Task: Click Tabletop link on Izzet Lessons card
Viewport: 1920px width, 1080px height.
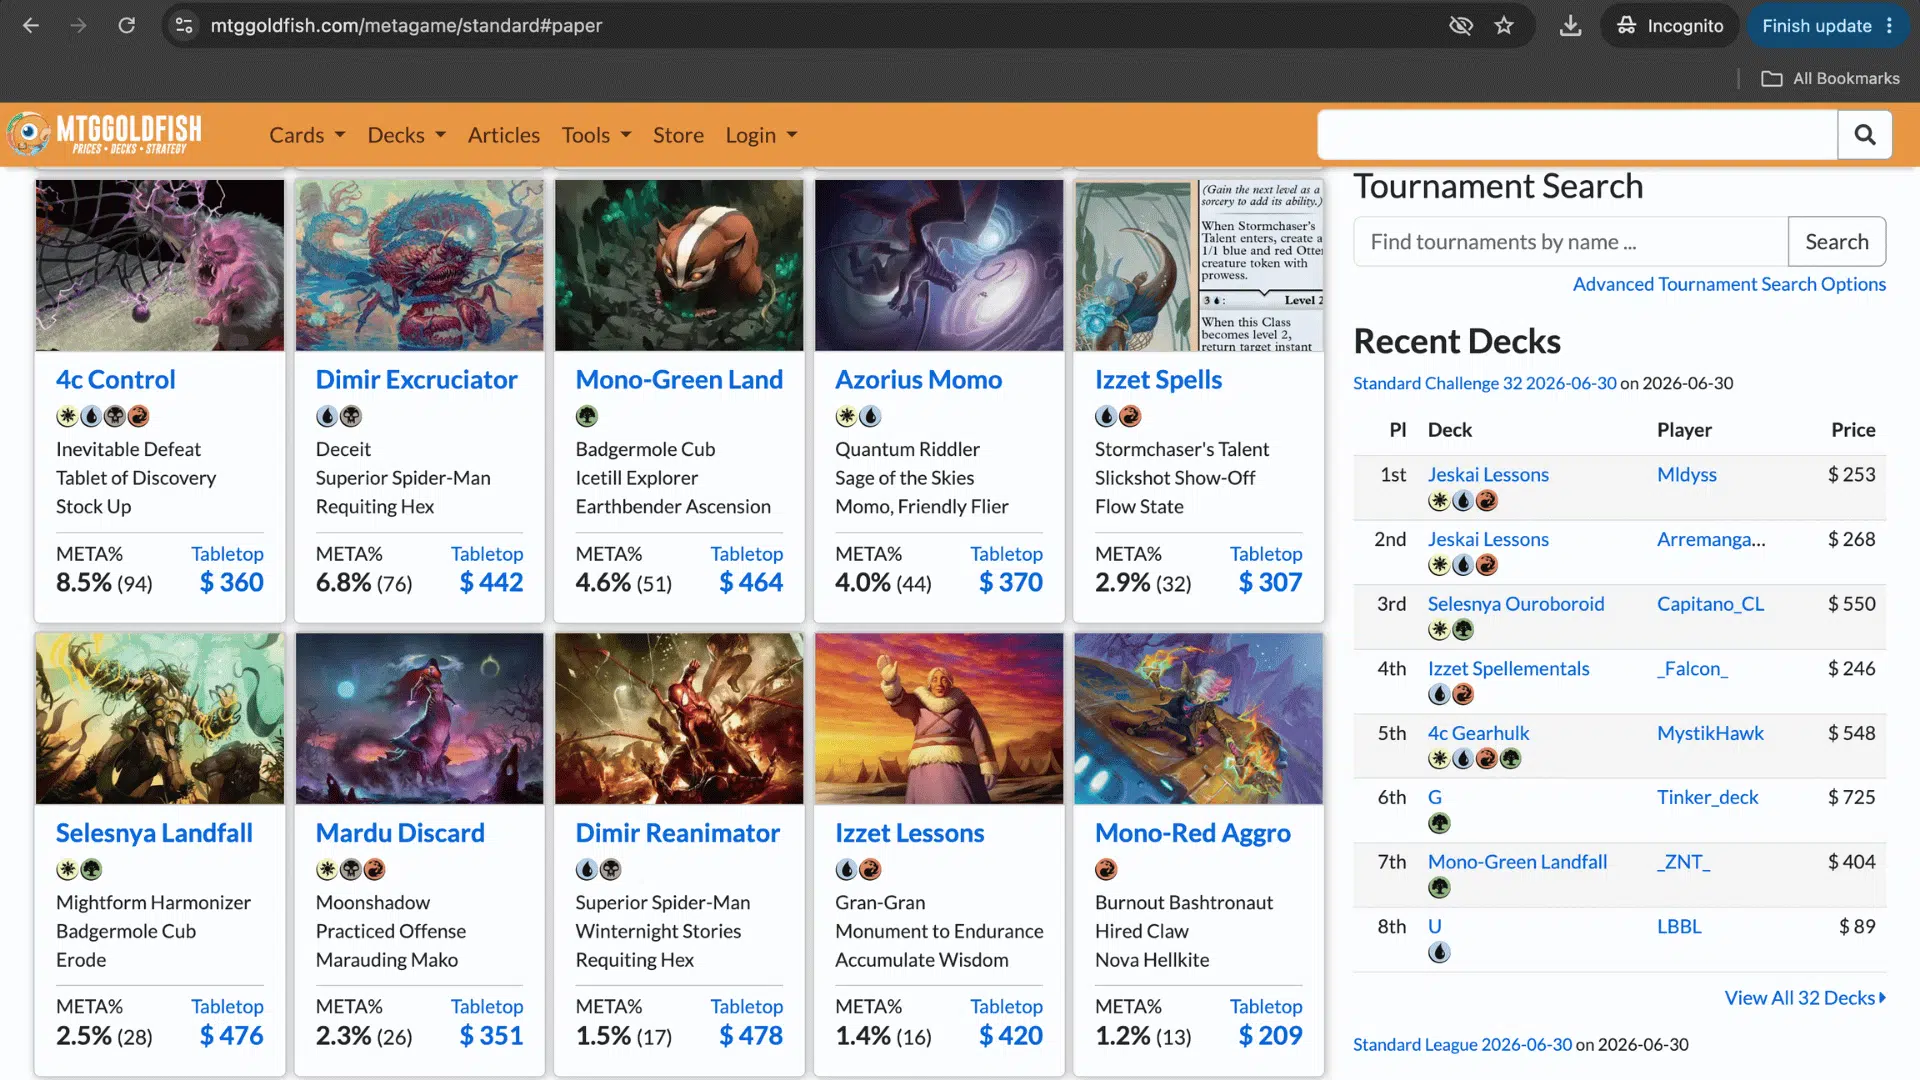Action: pos(1006,1006)
